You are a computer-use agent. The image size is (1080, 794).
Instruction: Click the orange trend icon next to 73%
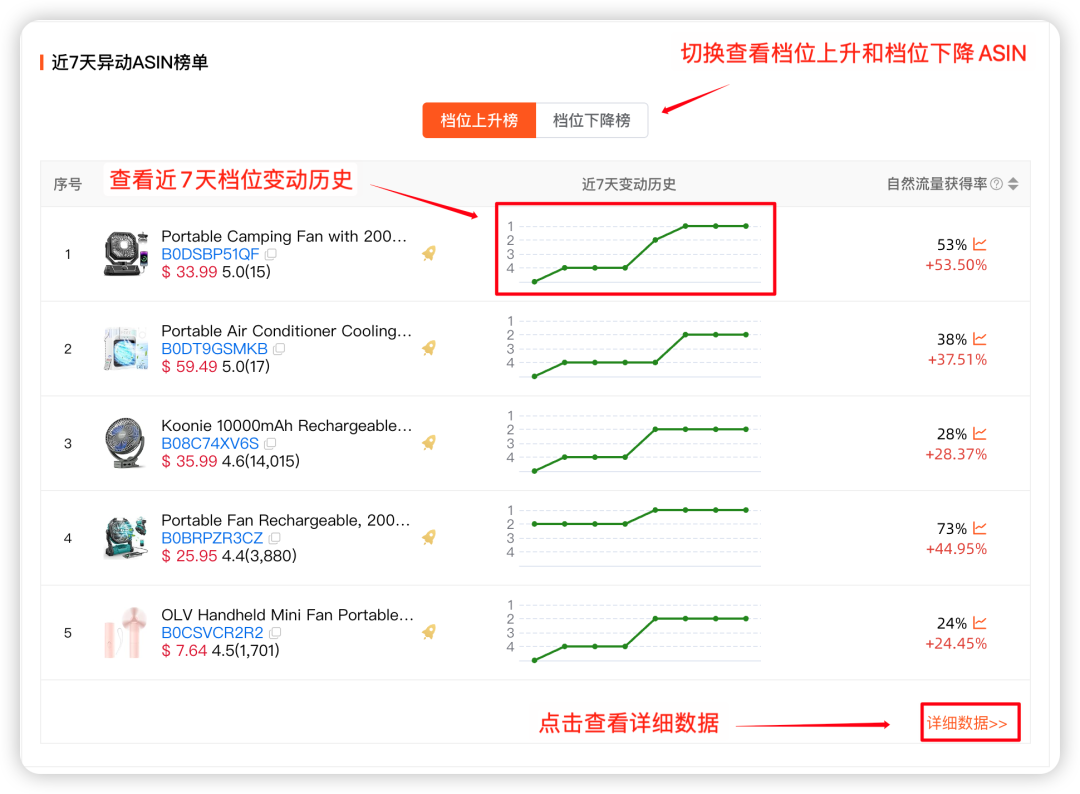(x=977, y=528)
